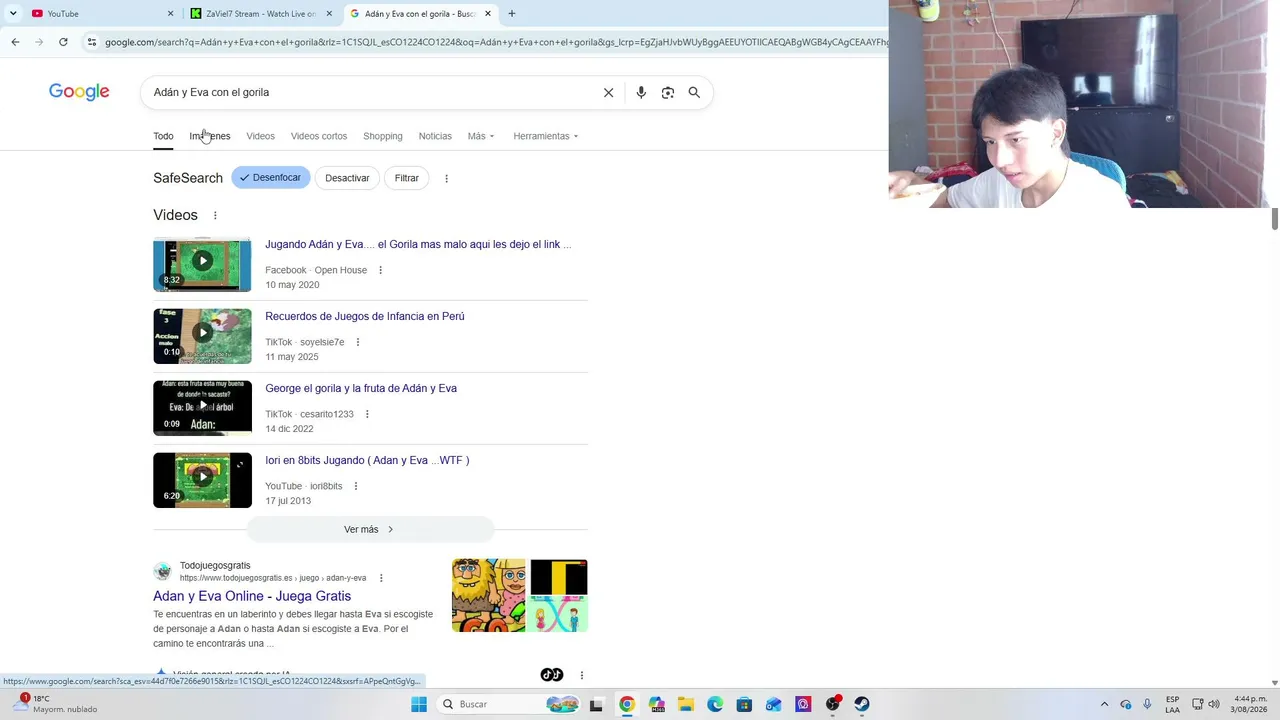This screenshot has height=720, width=1280.
Task: Play the 0:10 TikTok video thumbnail
Action: point(202,336)
